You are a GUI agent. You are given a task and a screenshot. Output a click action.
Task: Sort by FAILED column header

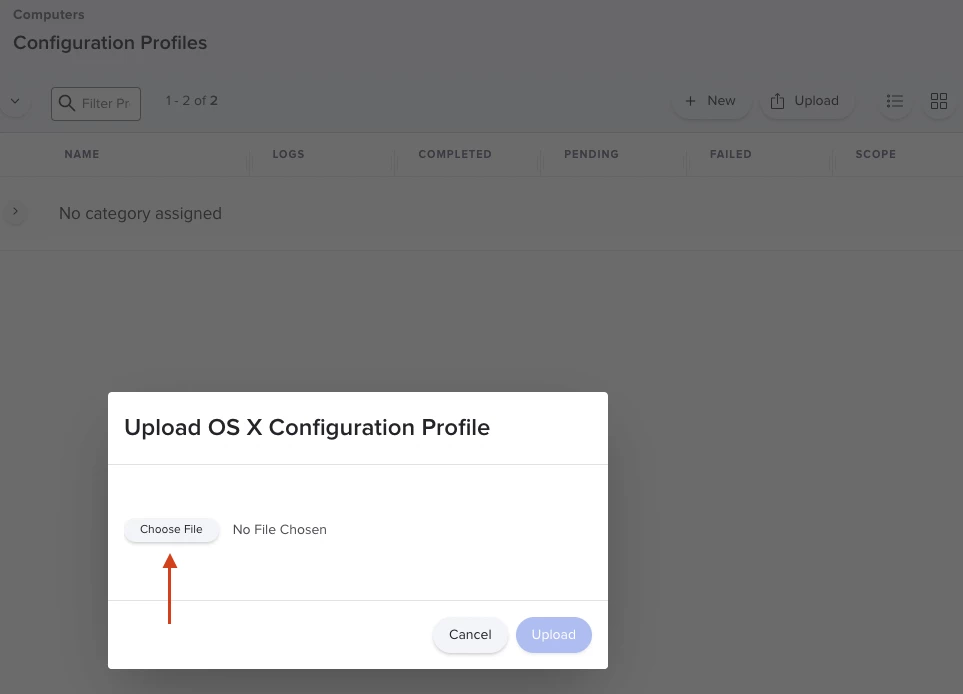click(x=731, y=154)
